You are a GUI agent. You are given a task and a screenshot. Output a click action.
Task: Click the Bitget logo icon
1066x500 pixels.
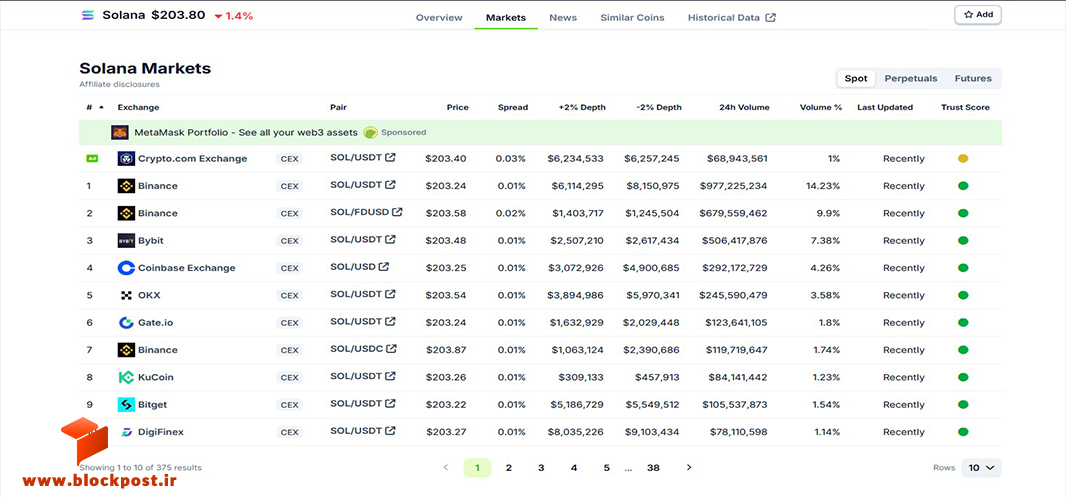(126, 404)
